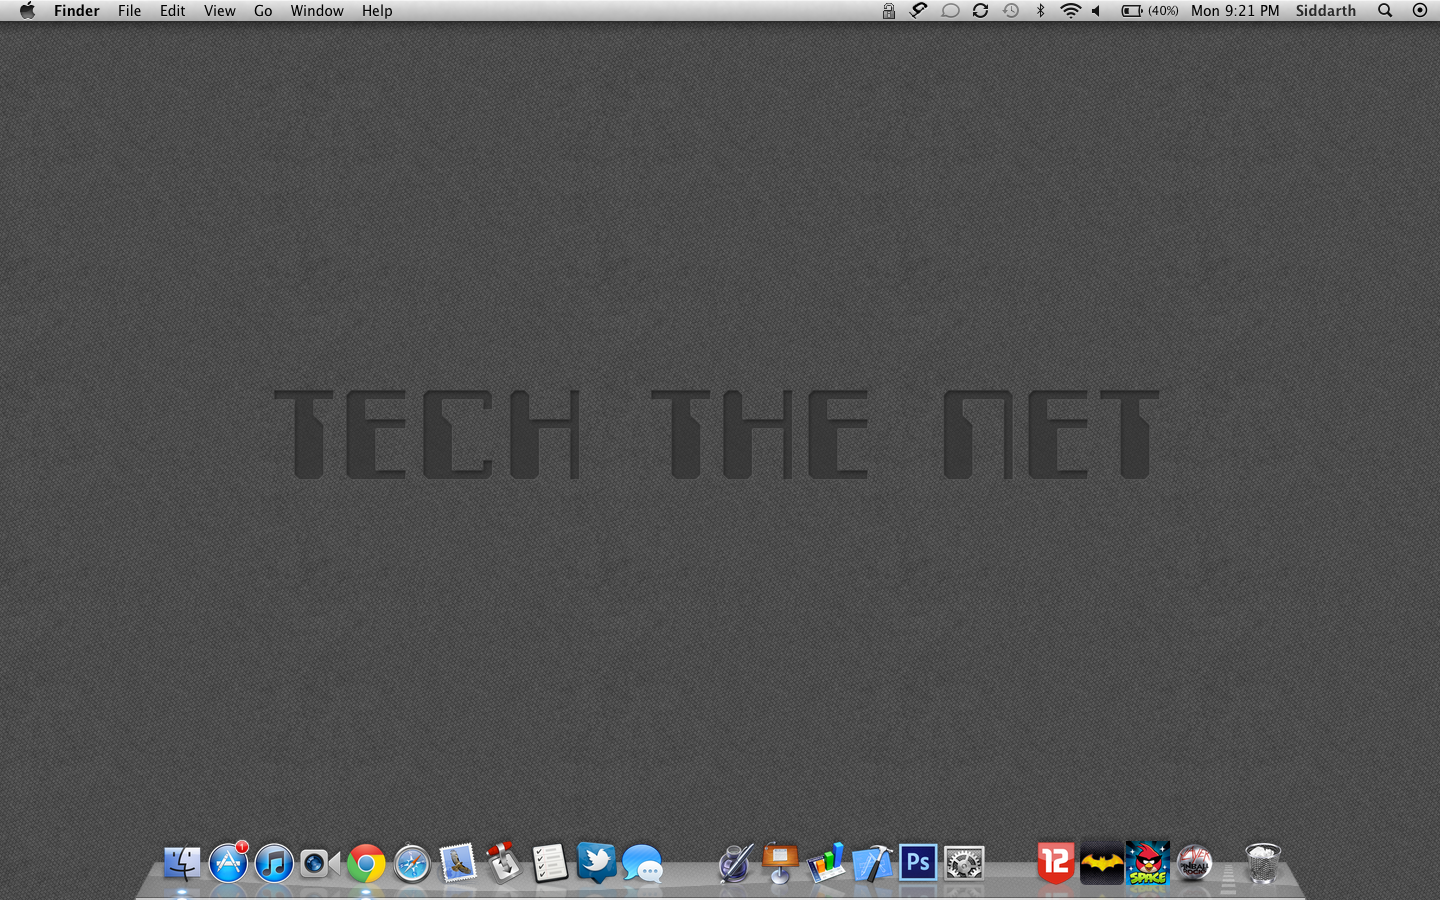Open the Trash in the dock
This screenshot has width=1440, height=900.
point(1262,862)
